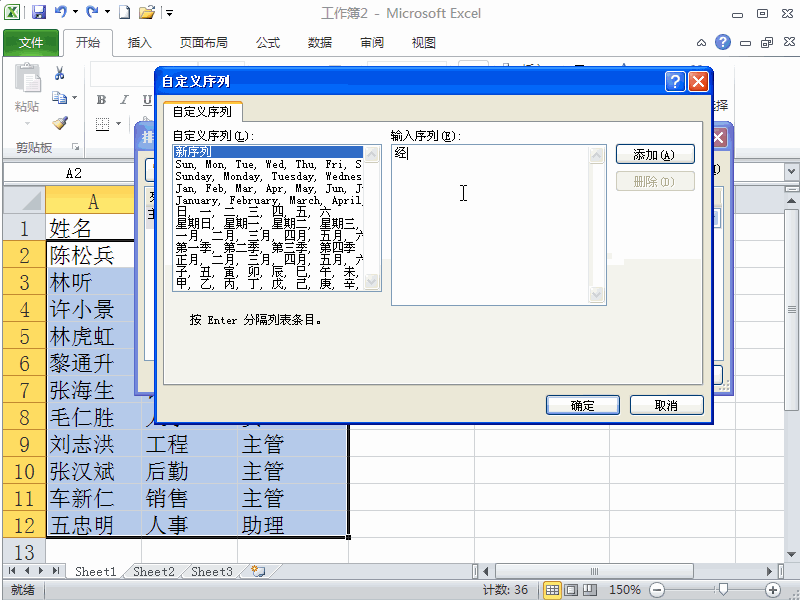Open the border style dropdown arrow

click(121, 124)
